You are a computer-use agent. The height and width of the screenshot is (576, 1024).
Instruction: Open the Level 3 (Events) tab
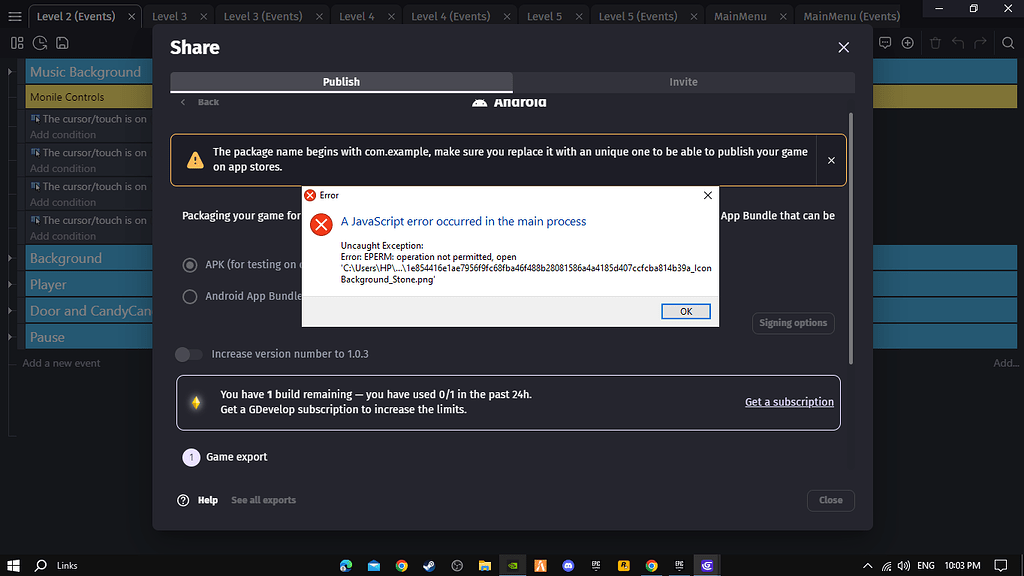263,16
